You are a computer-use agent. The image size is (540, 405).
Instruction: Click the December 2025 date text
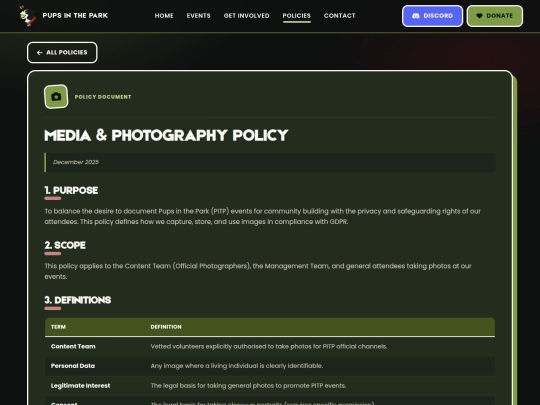point(76,162)
